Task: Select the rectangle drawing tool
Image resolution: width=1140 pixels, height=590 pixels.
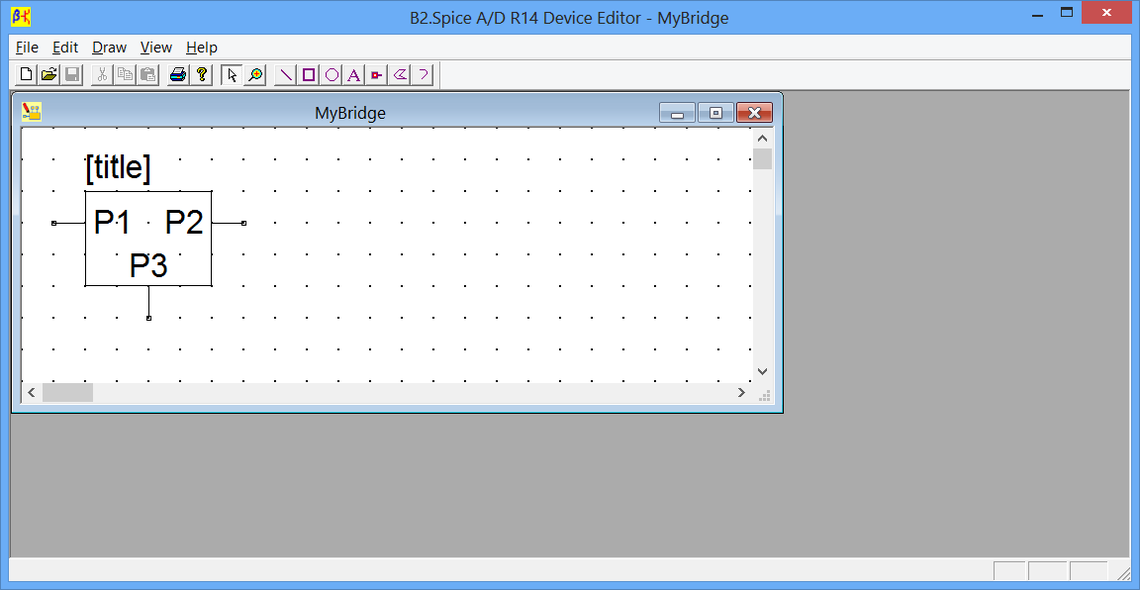Action: click(307, 74)
